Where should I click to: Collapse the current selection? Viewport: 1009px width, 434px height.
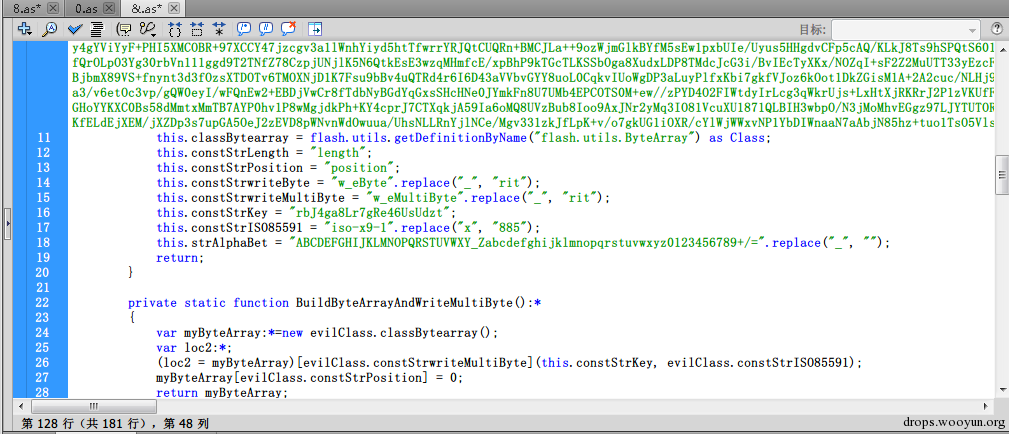197,28
